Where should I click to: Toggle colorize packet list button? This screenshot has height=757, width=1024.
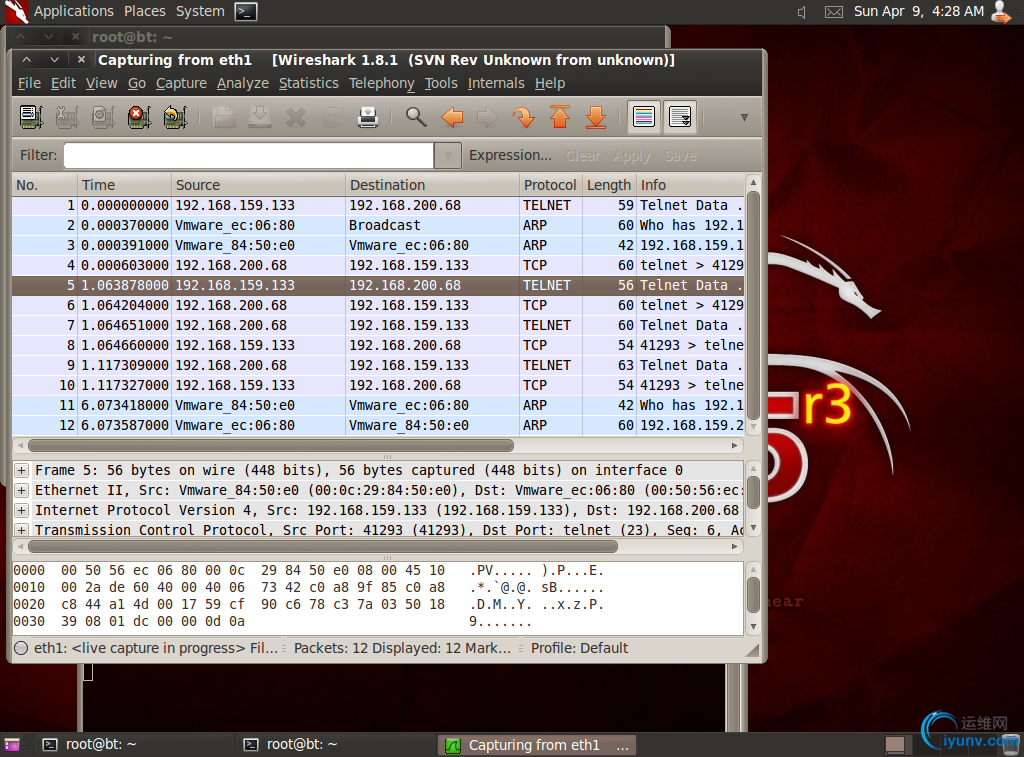pos(644,118)
